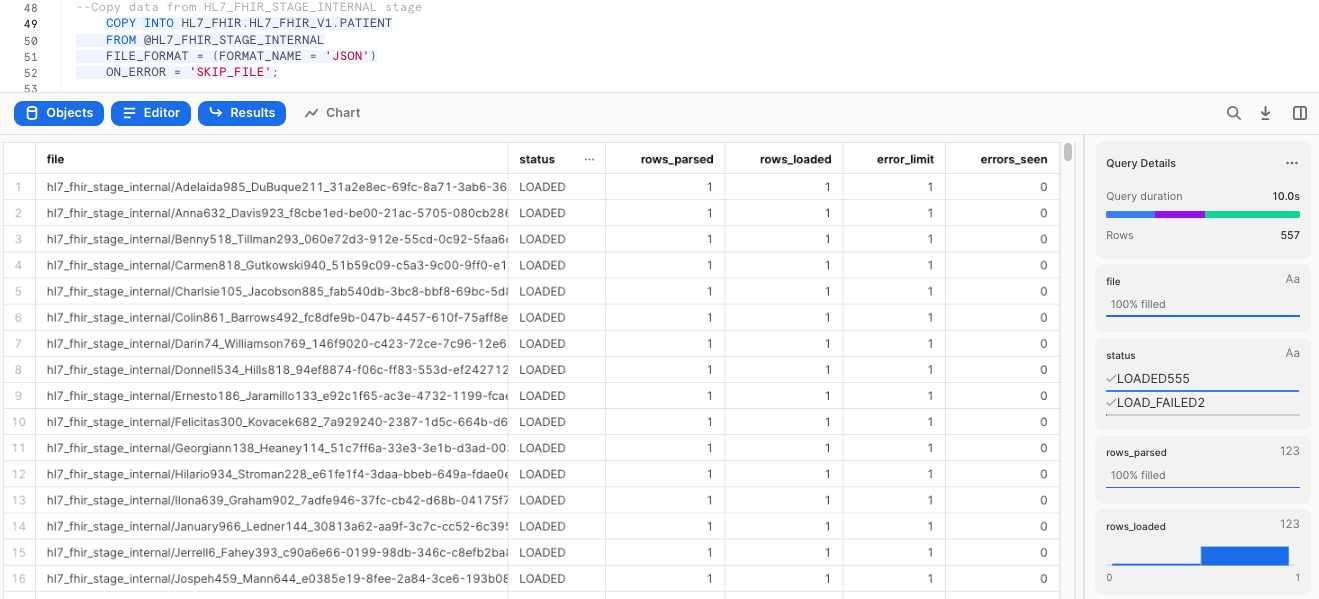This screenshot has width=1319, height=599.
Task: Select the file card in details panel
Action: 1202,294
